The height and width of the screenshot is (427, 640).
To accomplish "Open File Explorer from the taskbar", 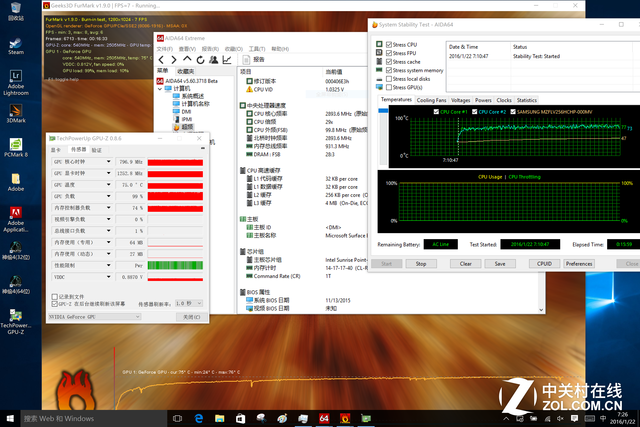I will point(220,418).
